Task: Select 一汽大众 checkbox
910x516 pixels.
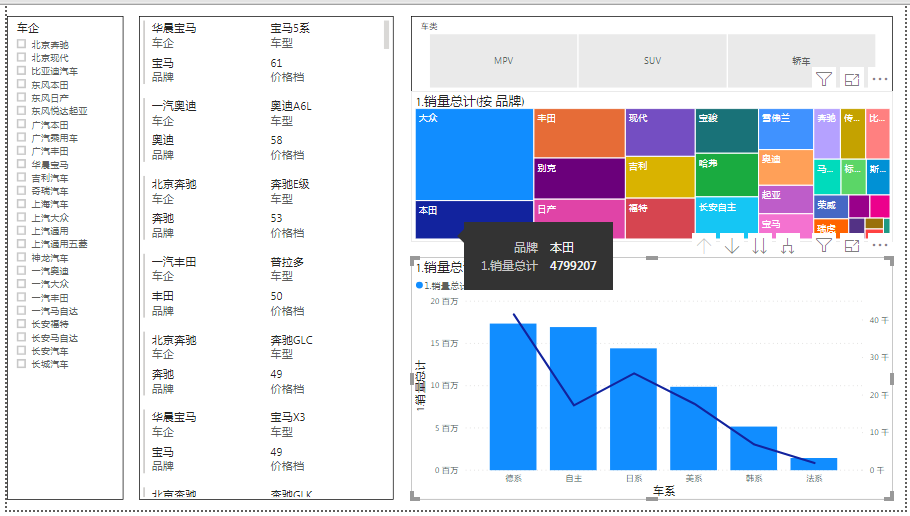Action: (21, 283)
